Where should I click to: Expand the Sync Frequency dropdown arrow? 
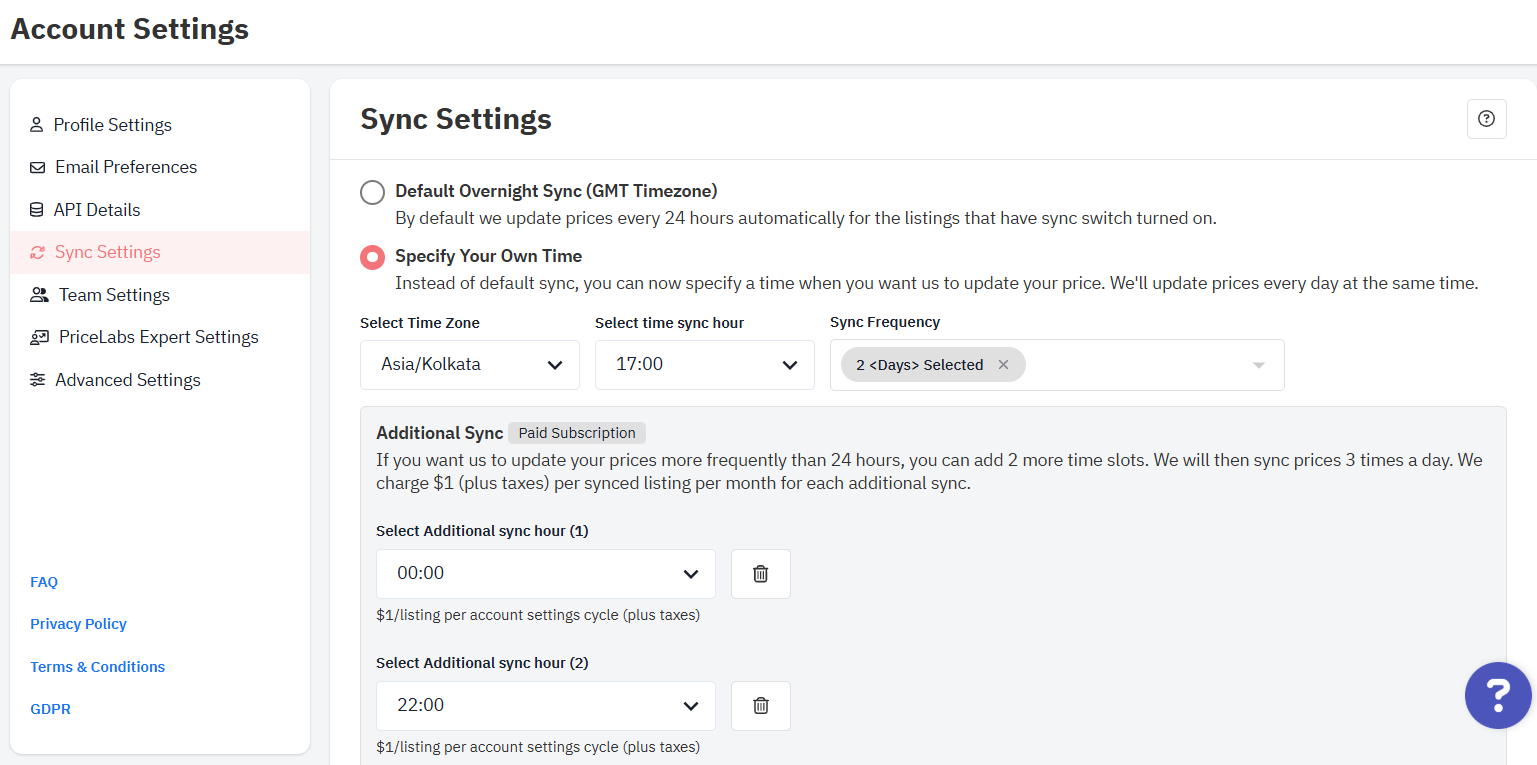(x=1258, y=365)
